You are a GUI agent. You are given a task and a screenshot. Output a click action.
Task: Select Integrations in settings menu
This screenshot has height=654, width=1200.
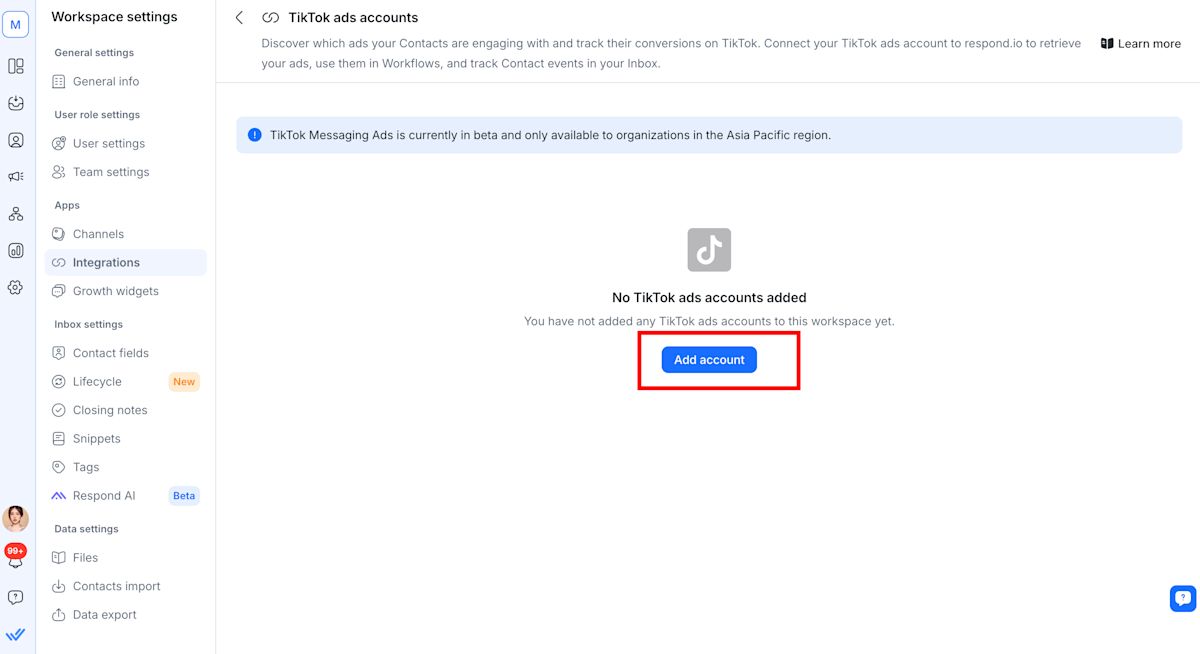pyautogui.click(x=106, y=263)
